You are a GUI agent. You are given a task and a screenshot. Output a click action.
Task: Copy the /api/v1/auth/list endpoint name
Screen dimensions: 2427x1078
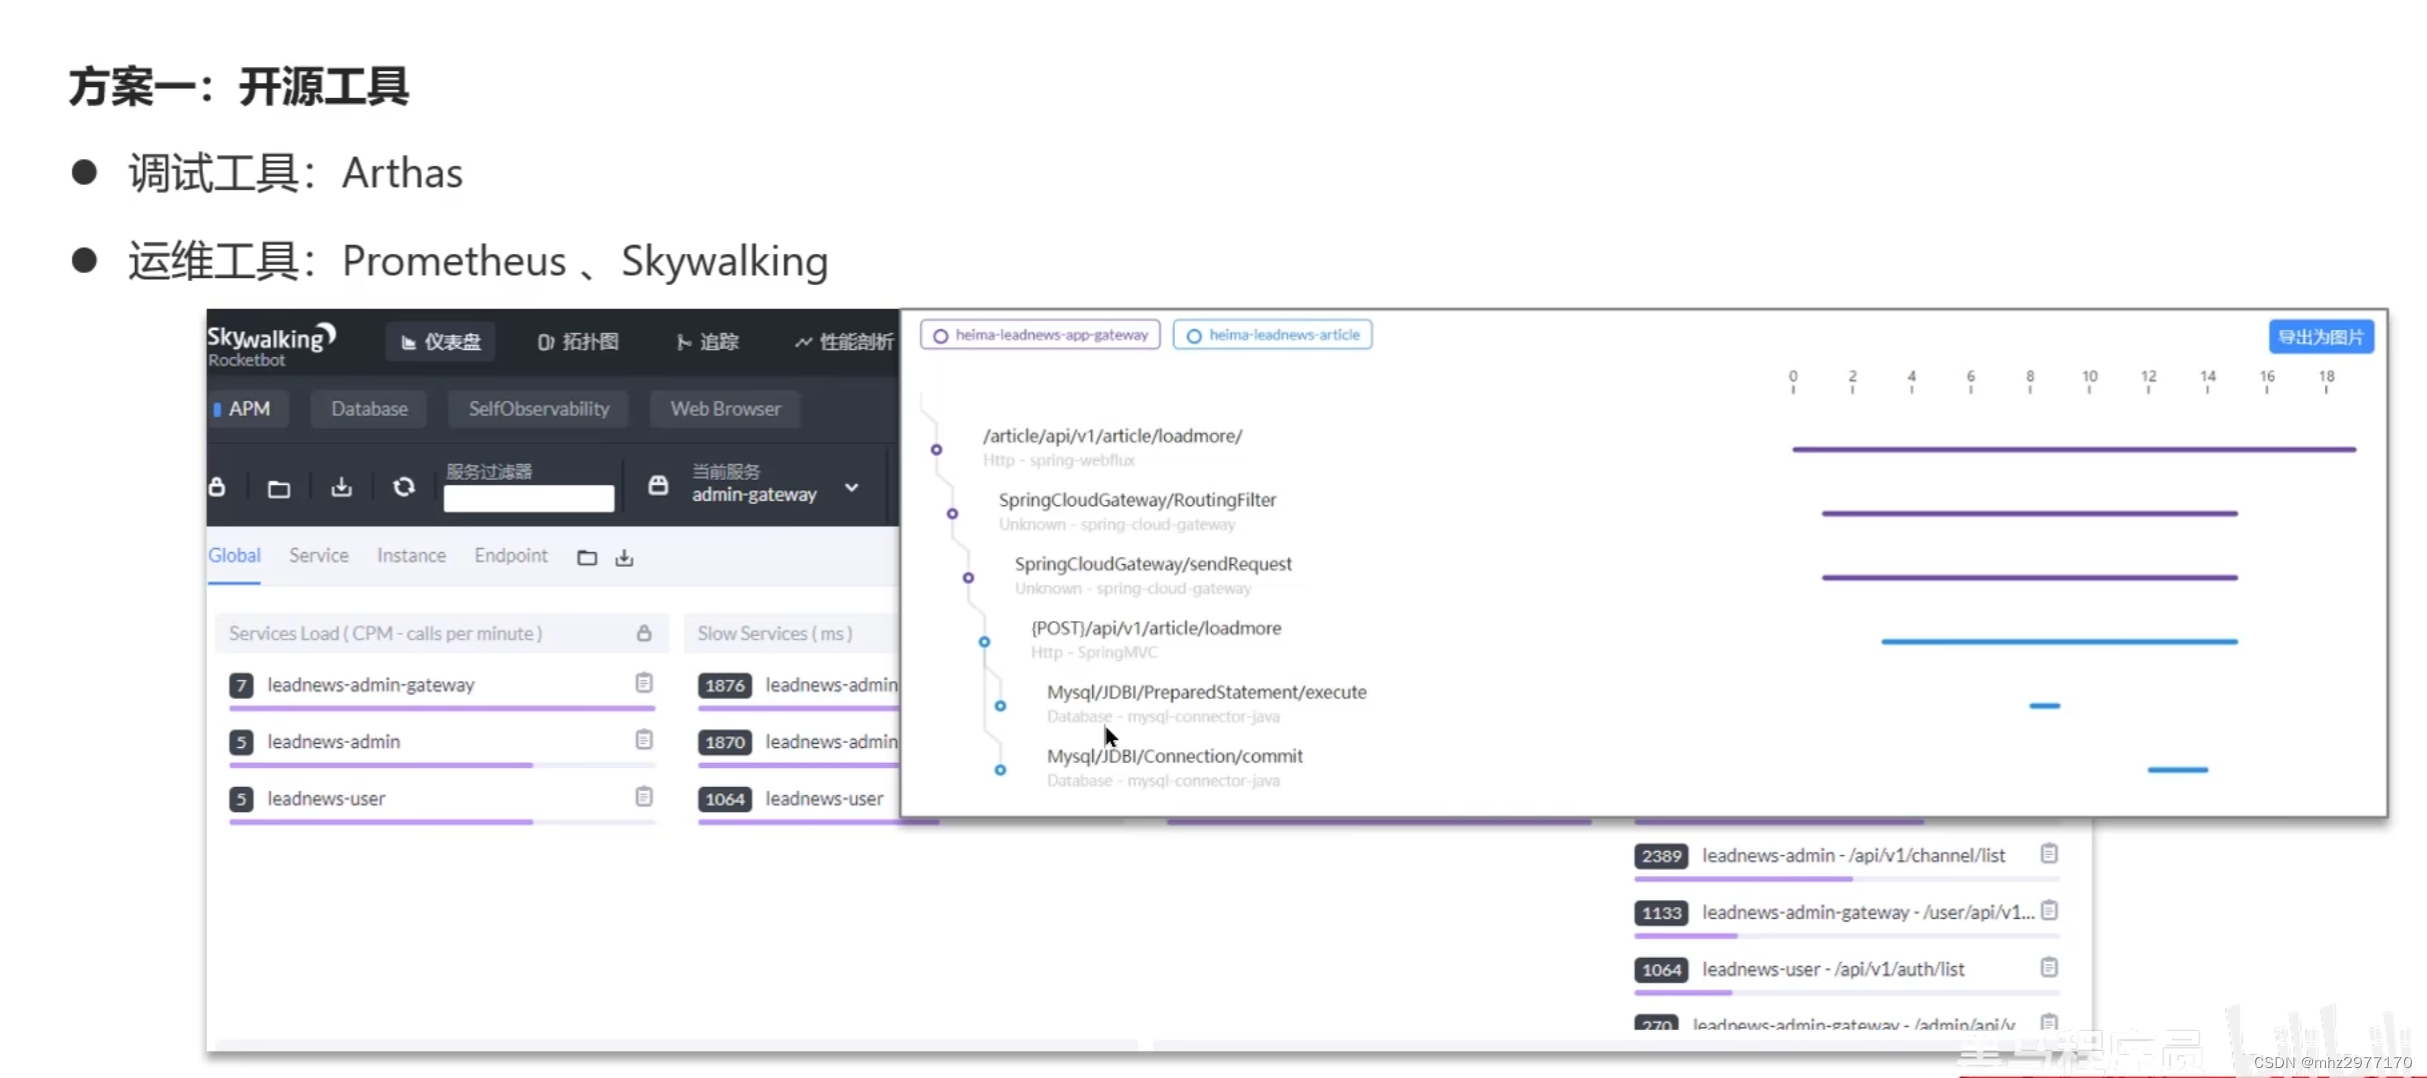(x=2049, y=968)
